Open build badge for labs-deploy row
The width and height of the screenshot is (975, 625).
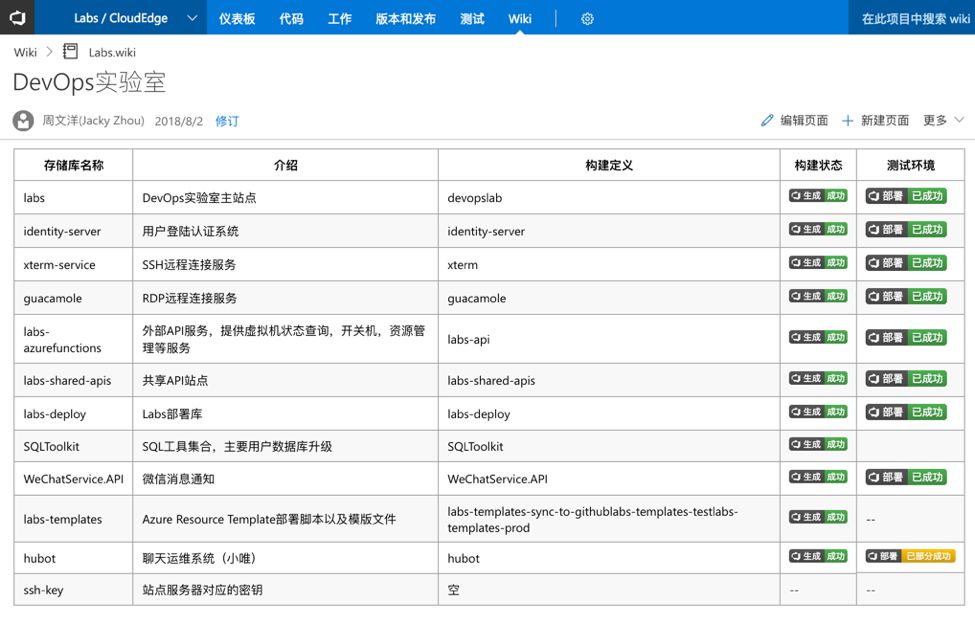818,412
